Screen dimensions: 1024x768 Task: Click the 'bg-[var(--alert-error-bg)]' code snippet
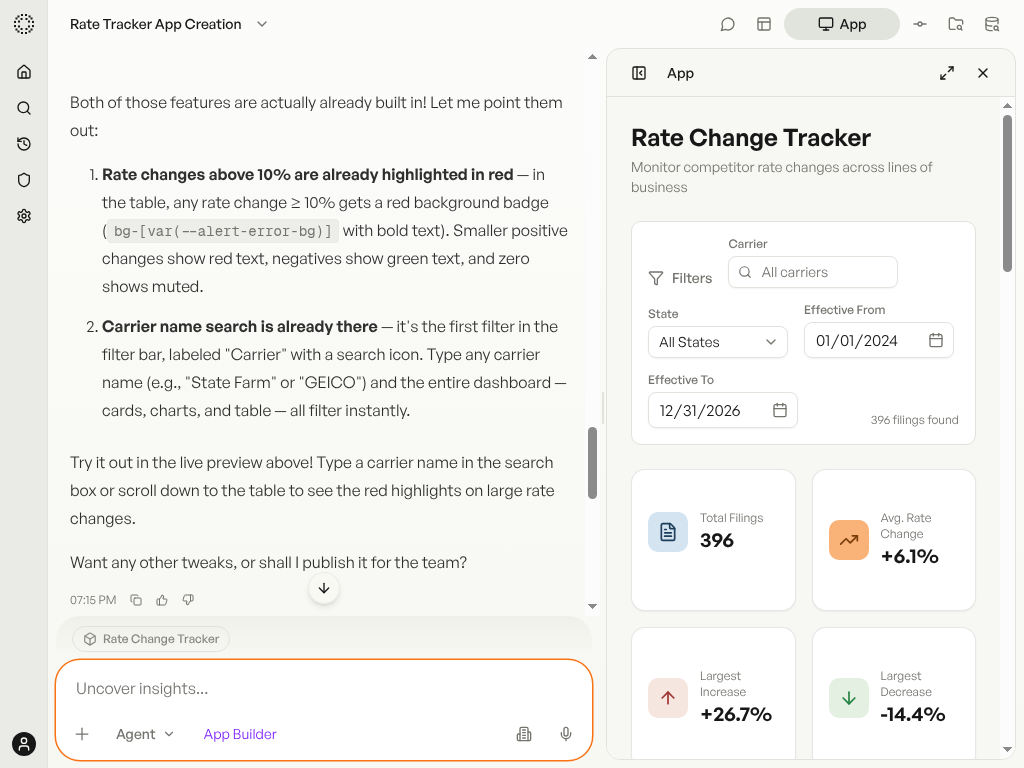coord(223,231)
